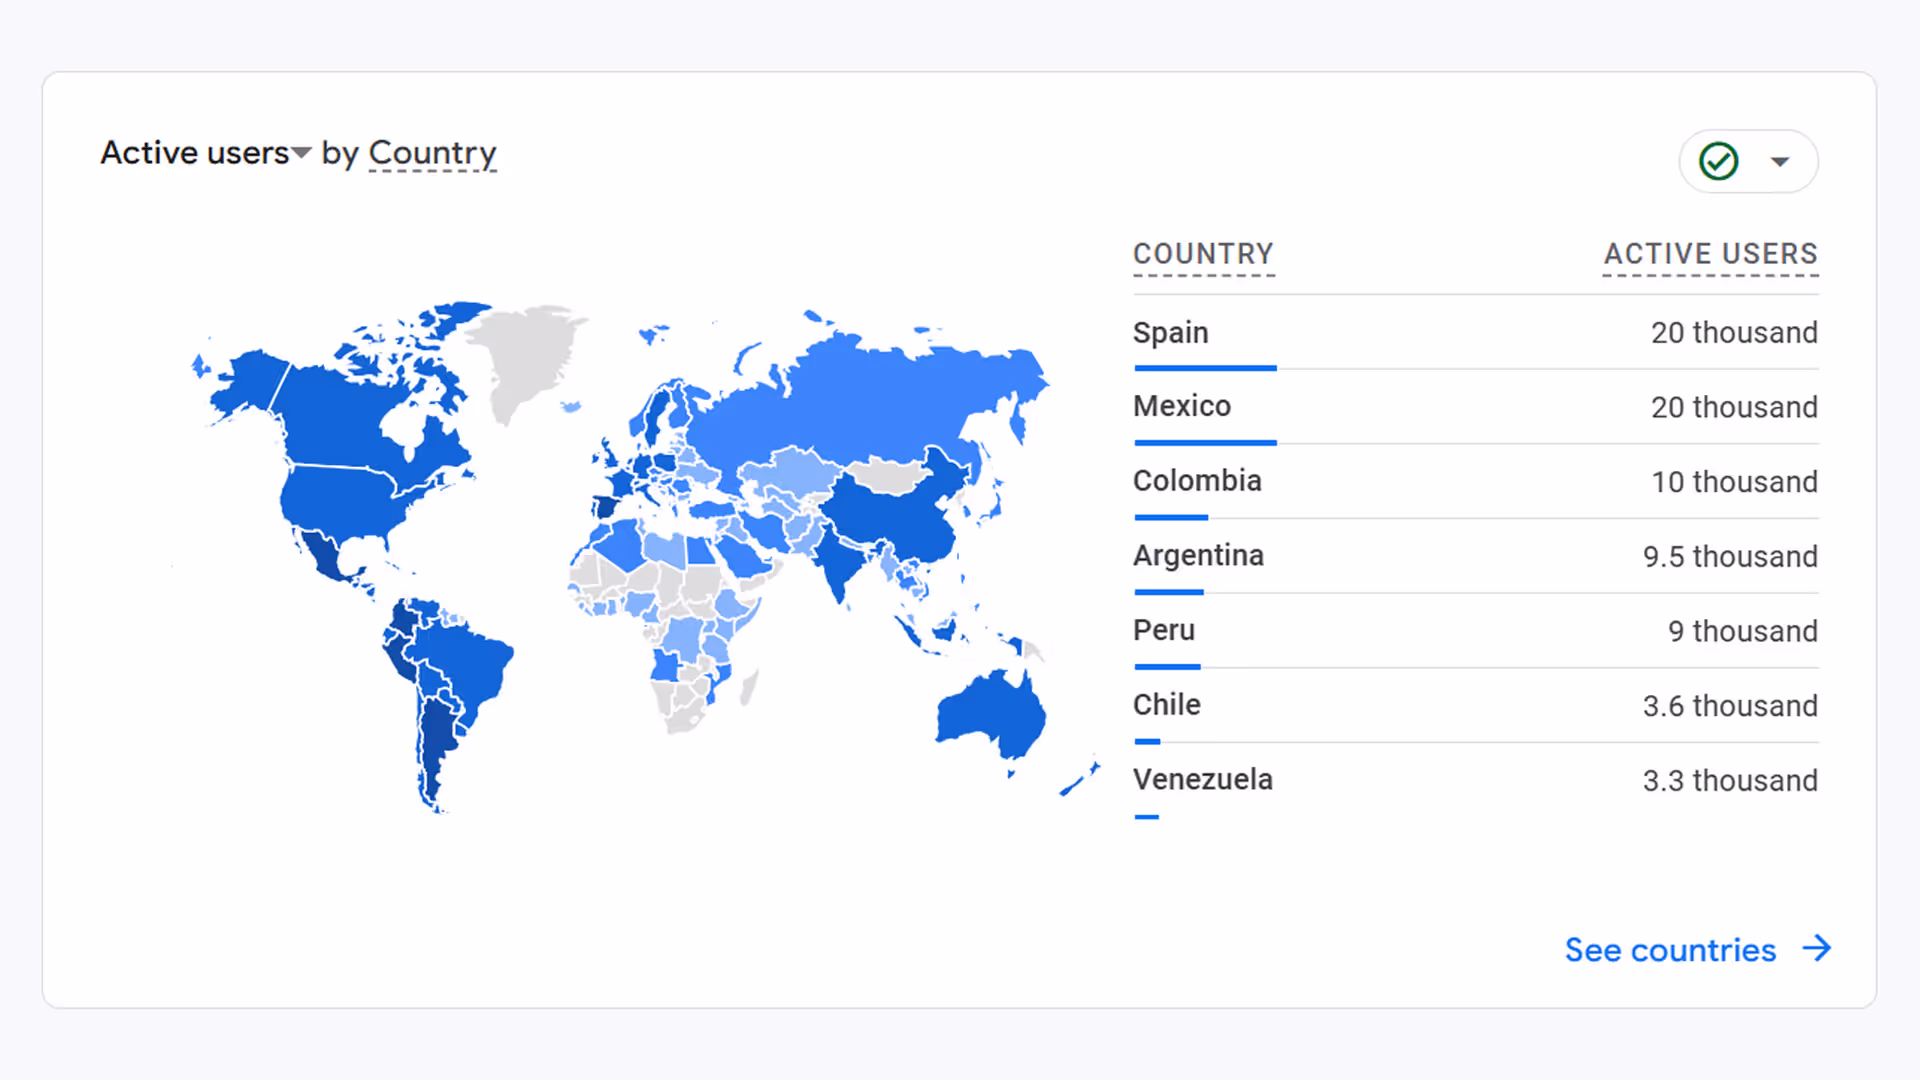Sort by the ACTIVE USERS column header
Viewport: 1920px width, 1080px height.
tap(1710, 254)
